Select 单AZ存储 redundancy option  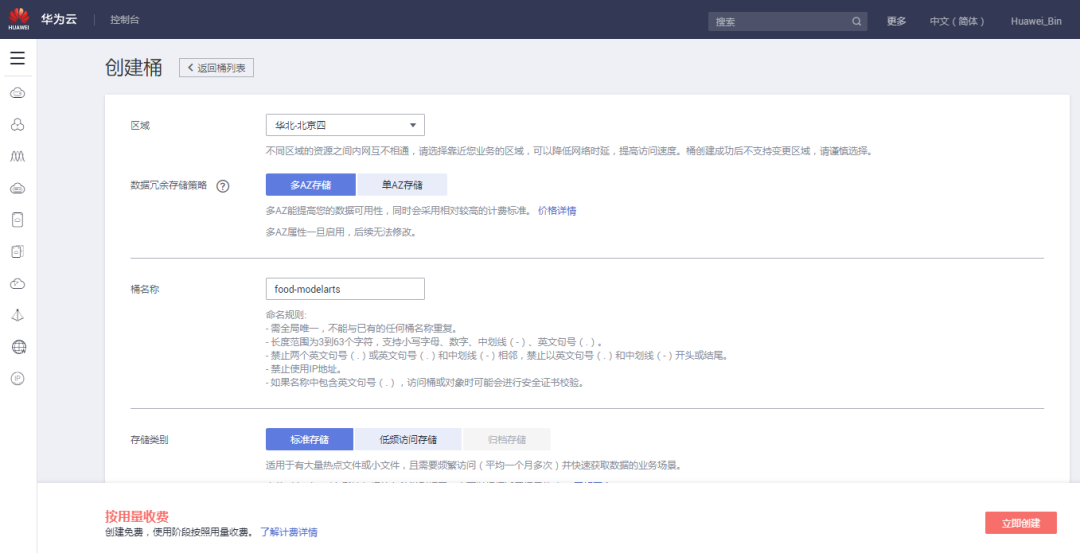(402, 185)
